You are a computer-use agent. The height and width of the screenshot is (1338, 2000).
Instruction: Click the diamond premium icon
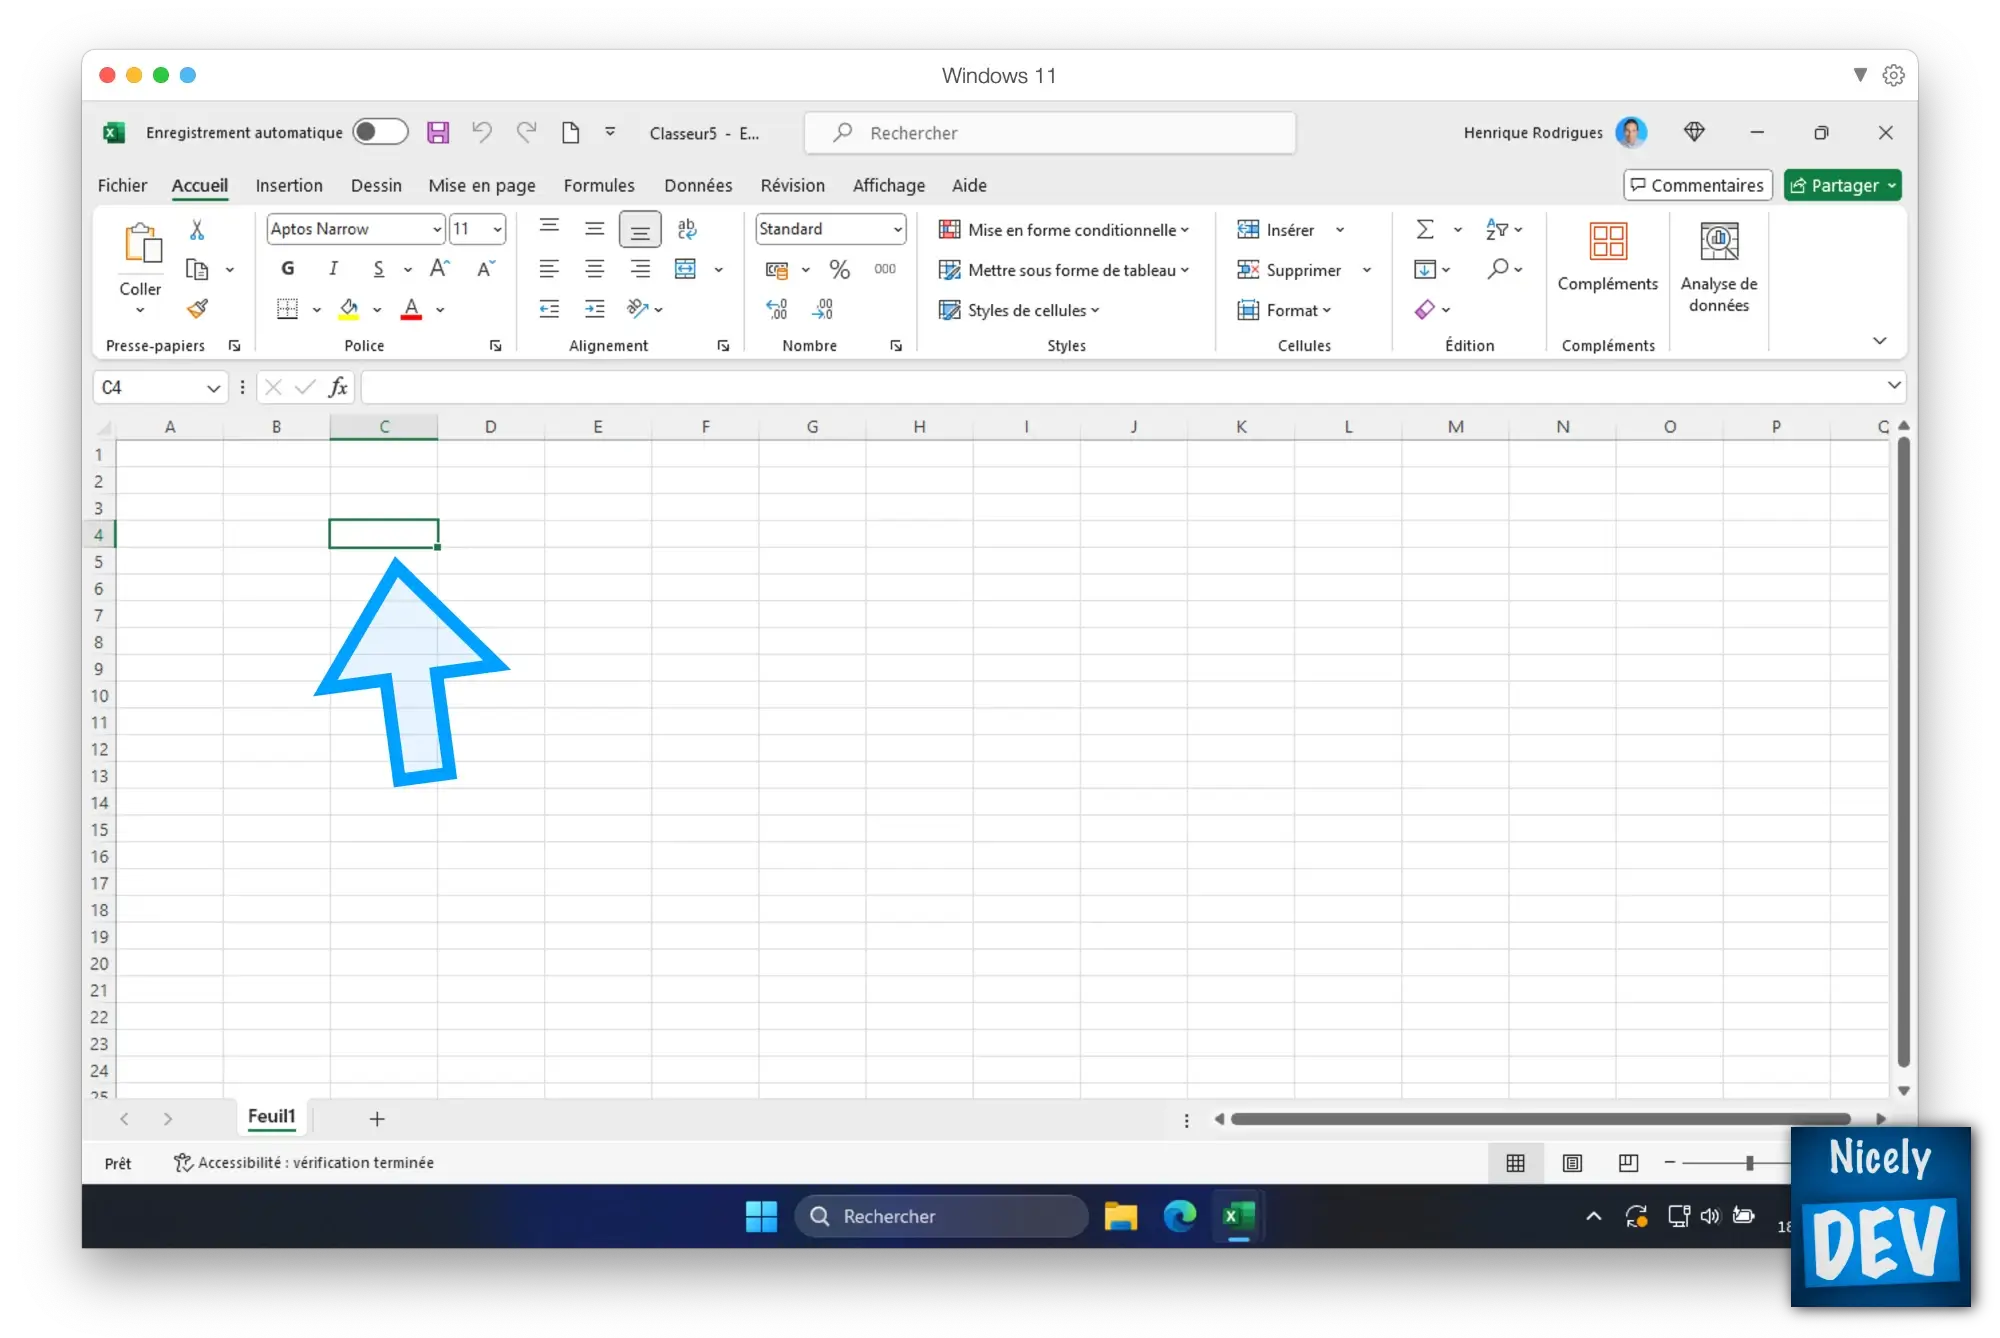pyautogui.click(x=1694, y=132)
